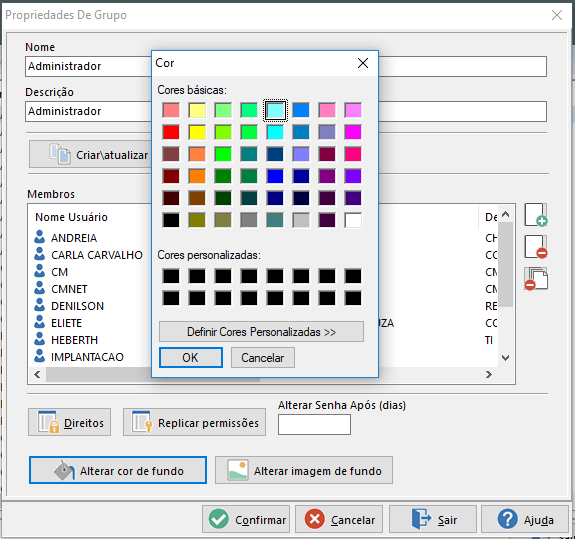The width and height of the screenshot is (575, 539).
Task: Select the HEBERTH member row
Action: (x=263, y=340)
